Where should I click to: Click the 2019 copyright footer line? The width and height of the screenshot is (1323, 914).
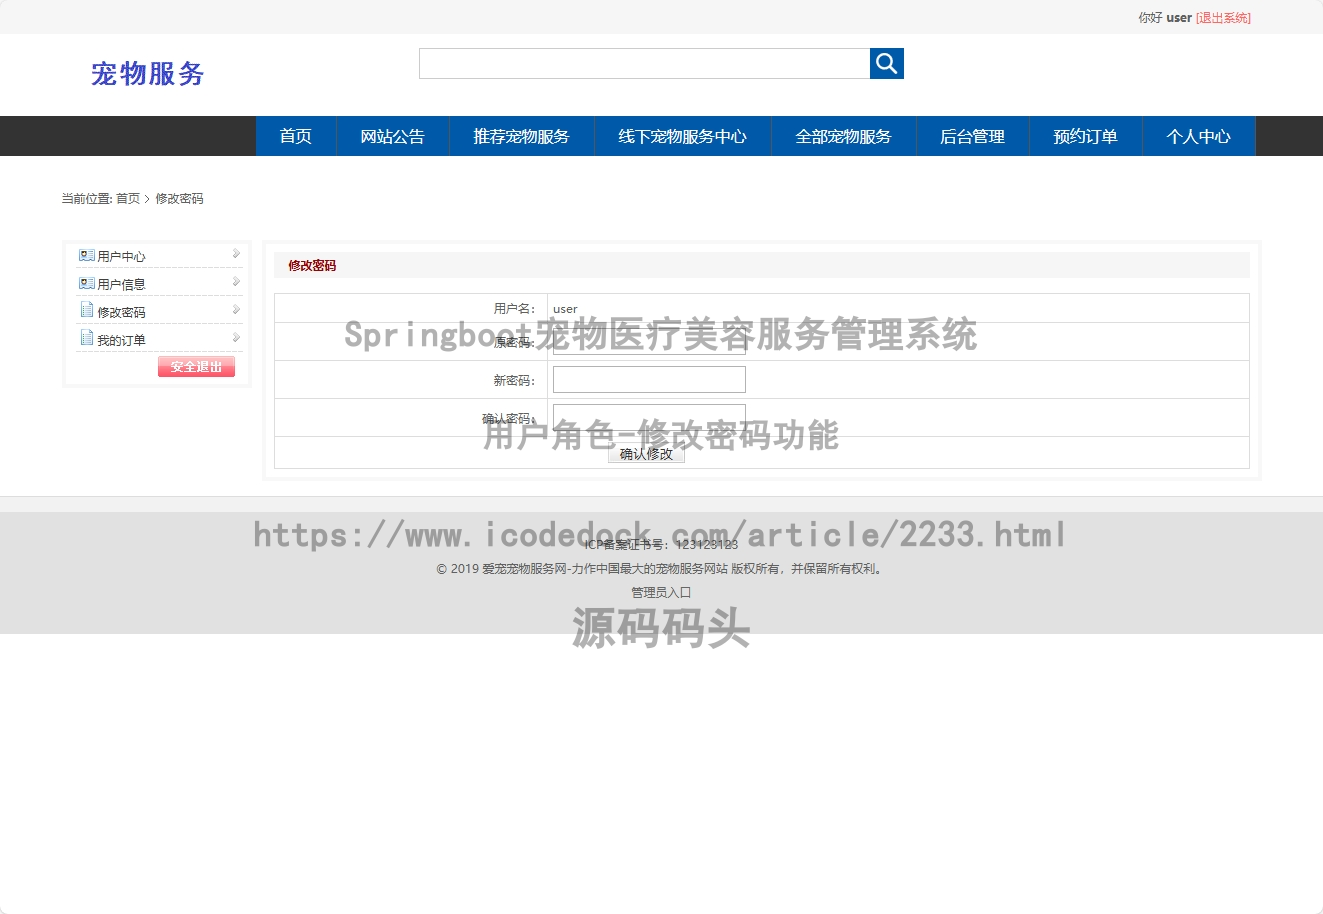click(661, 568)
